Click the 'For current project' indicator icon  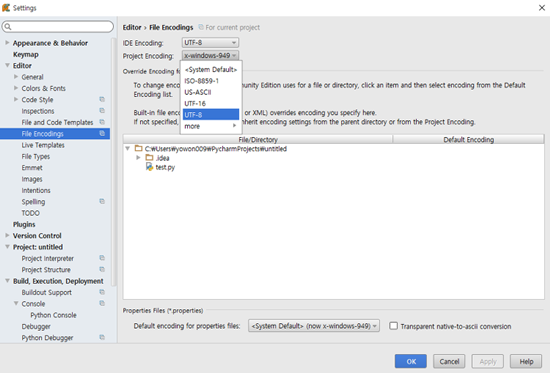point(201,27)
